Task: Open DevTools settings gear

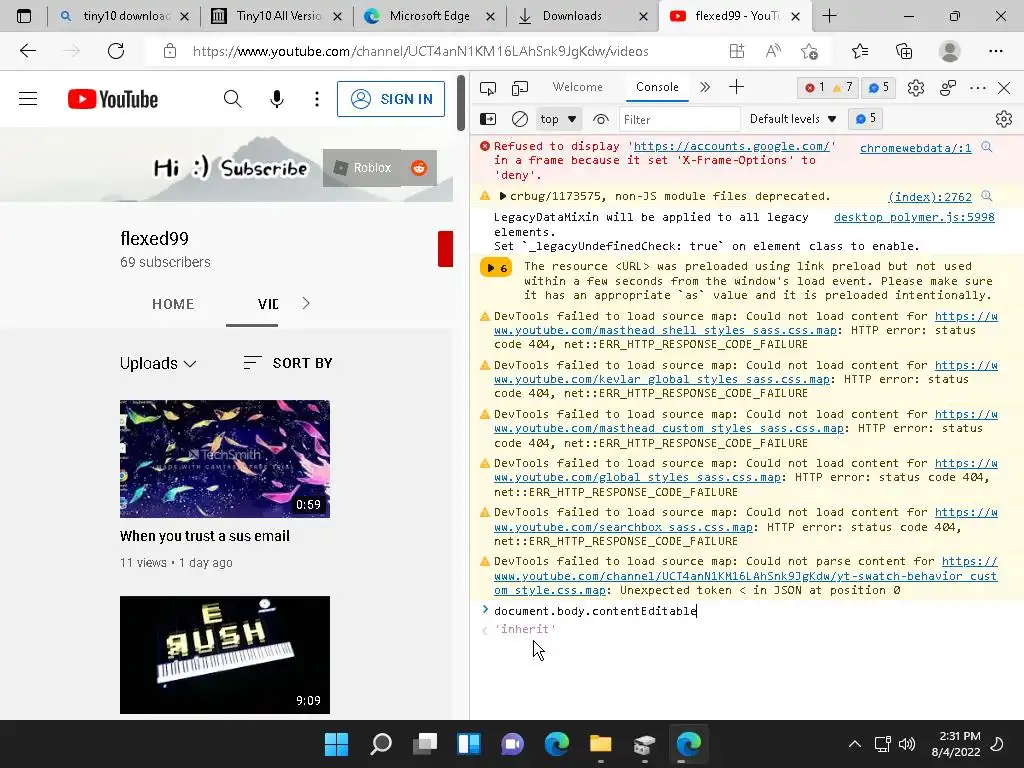Action: (x=916, y=88)
